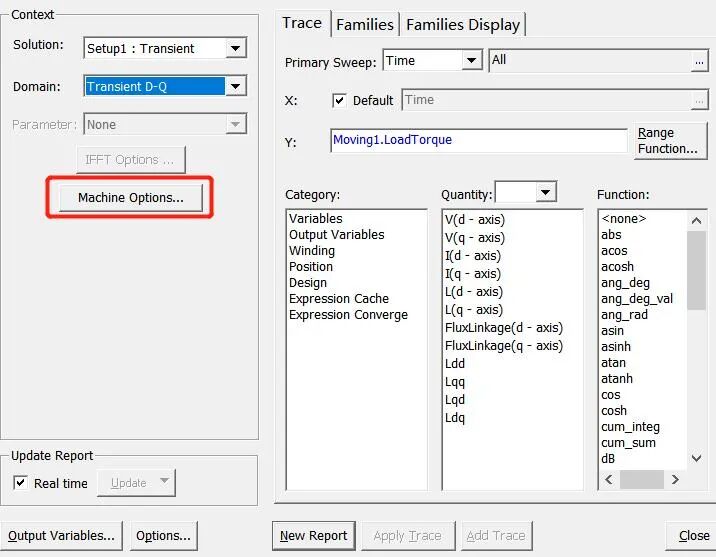The height and width of the screenshot is (557, 716).
Task: Select the L(d - axis) quantity
Action: pos(474,292)
